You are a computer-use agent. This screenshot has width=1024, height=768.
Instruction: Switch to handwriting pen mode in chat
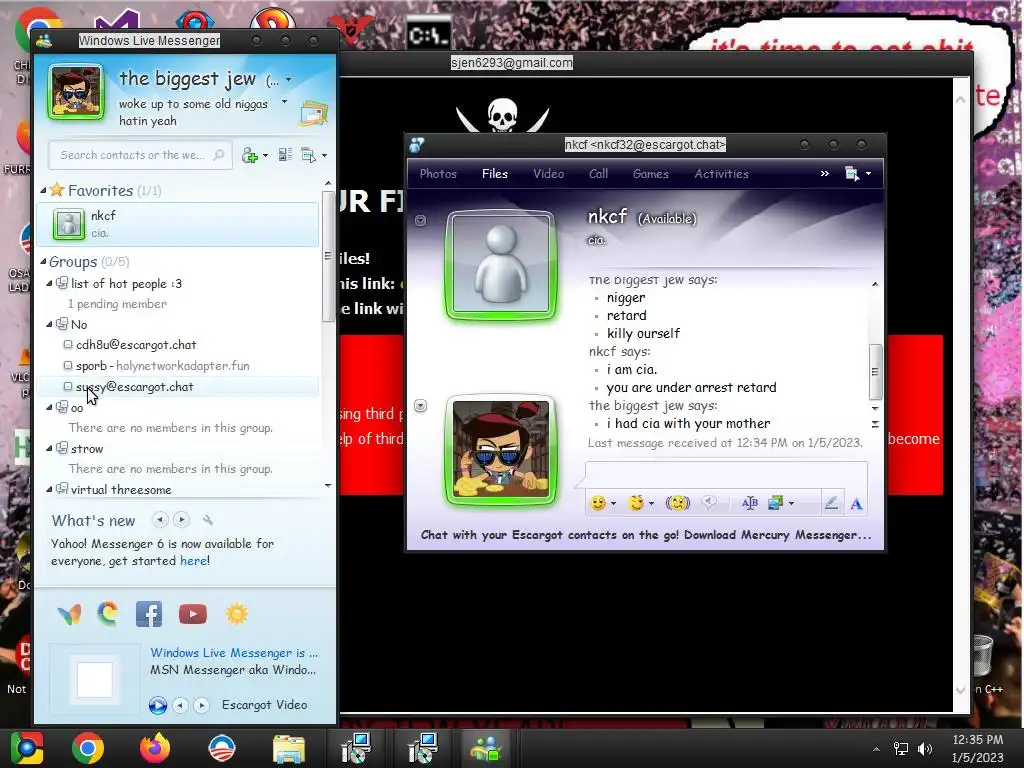[x=831, y=503]
